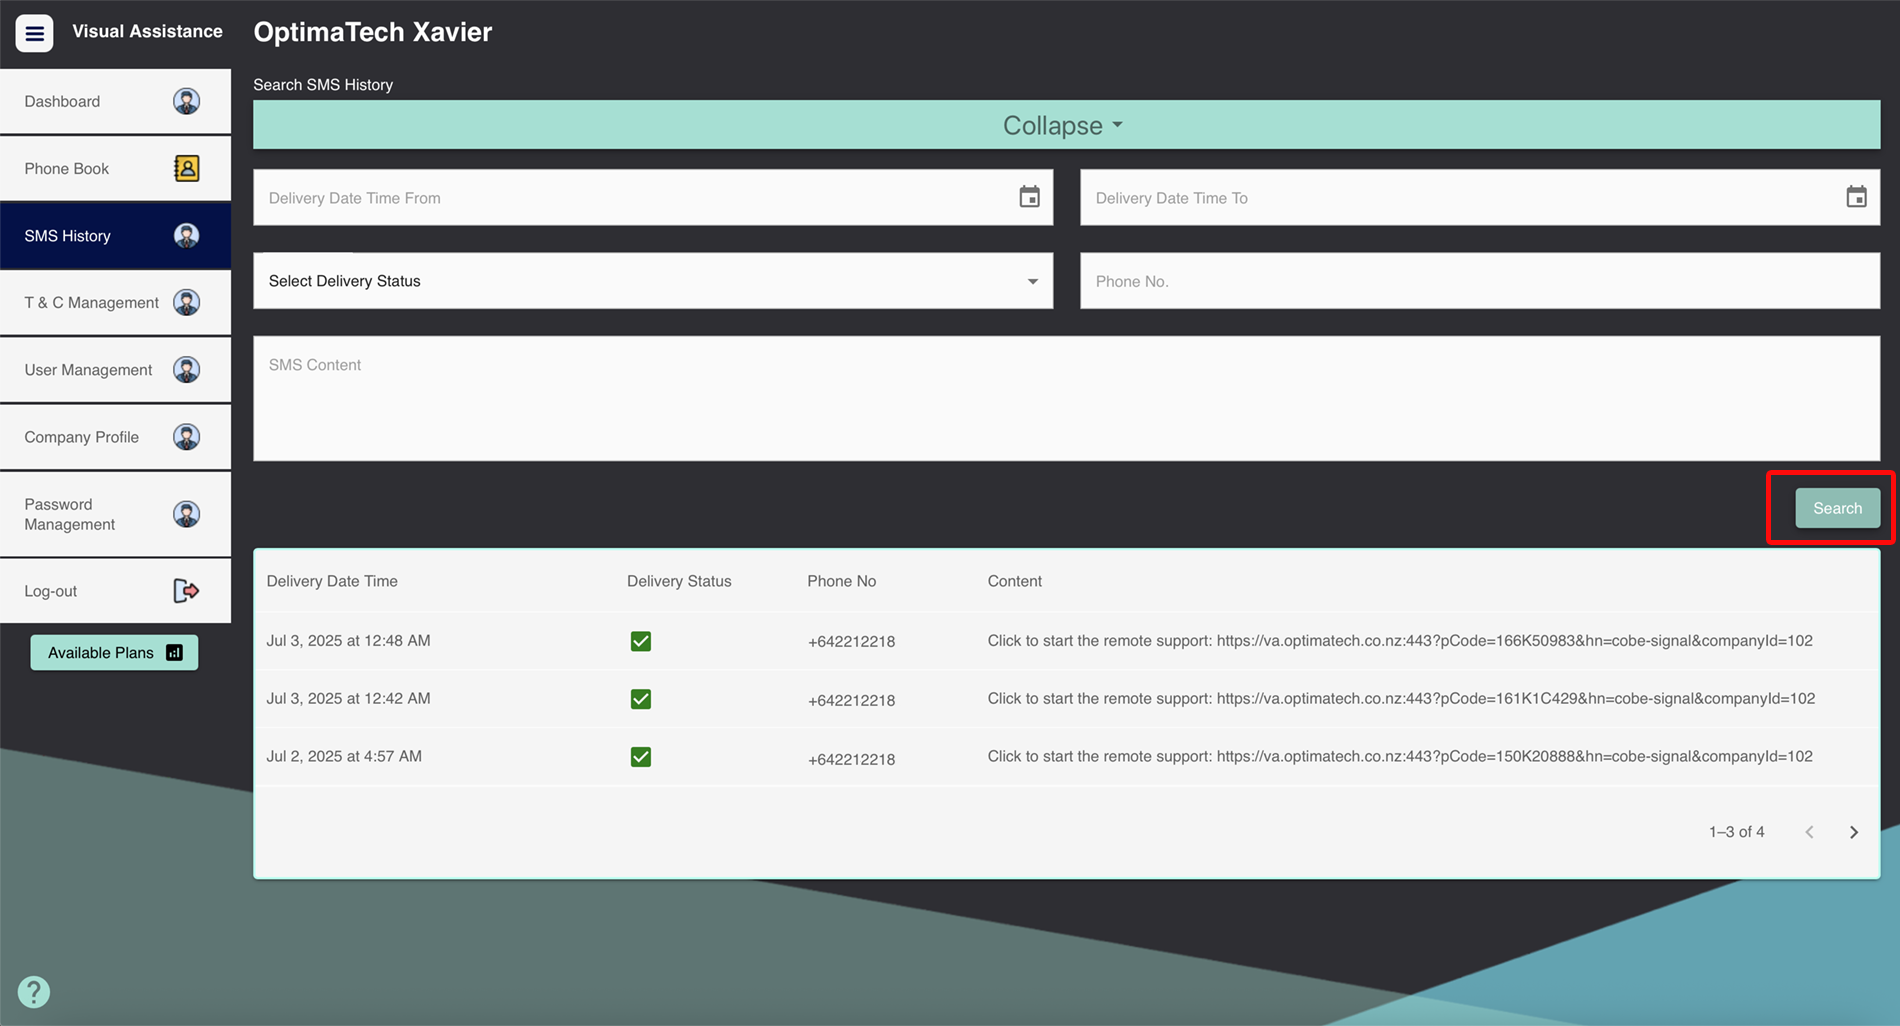This screenshot has width=1900, height=1026.
Task: Click the Phone Book contacts icon
Action: [x=186, y=168]
